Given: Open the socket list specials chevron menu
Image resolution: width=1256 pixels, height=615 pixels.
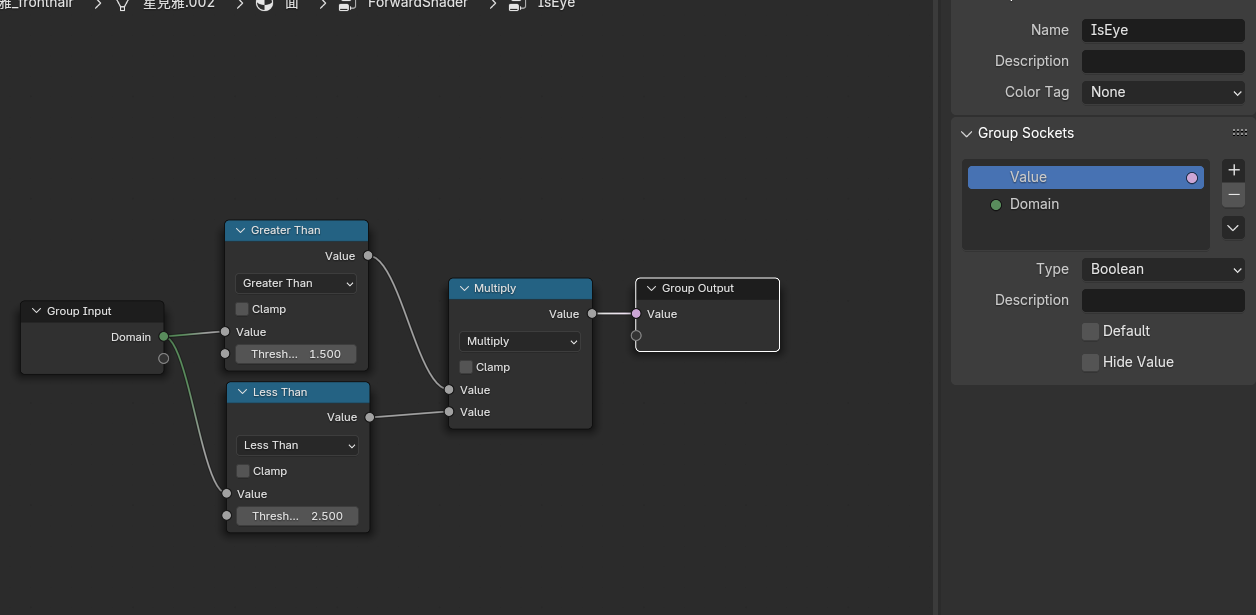Looking at the screenshot, I should pos(1234,228).
